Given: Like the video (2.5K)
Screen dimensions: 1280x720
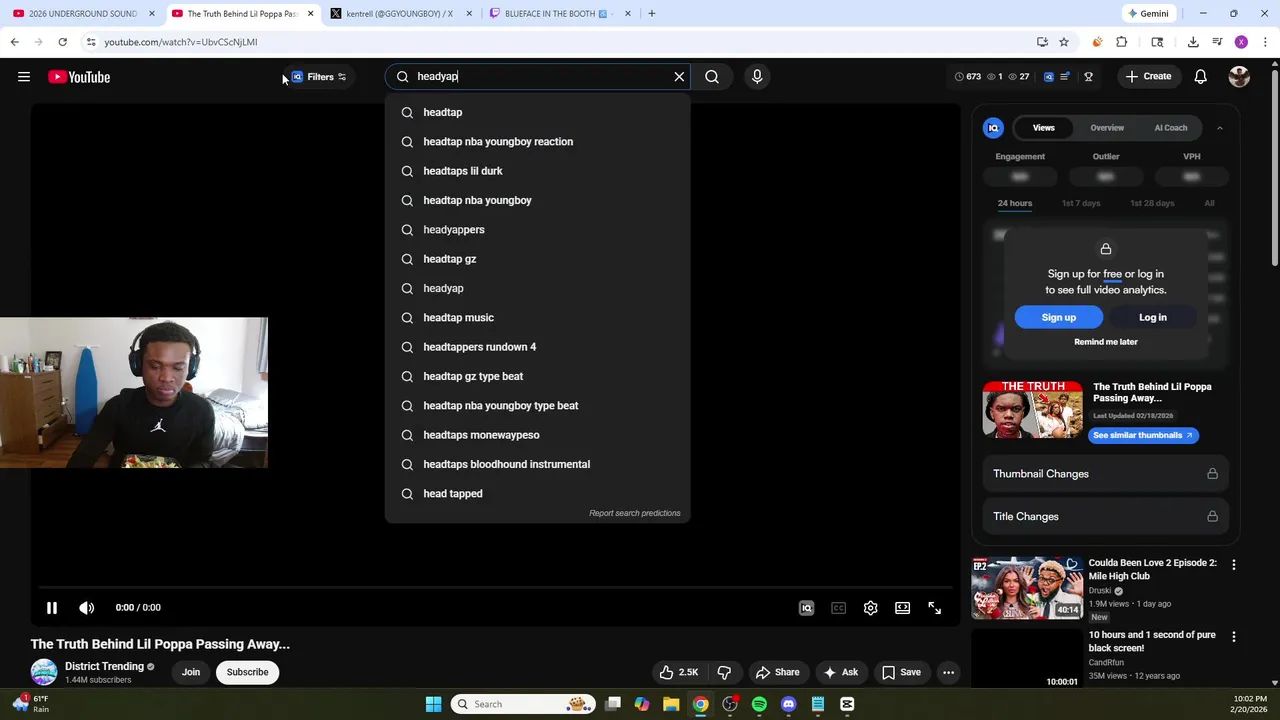Looking at the screenshot, I should coord(679,672).
